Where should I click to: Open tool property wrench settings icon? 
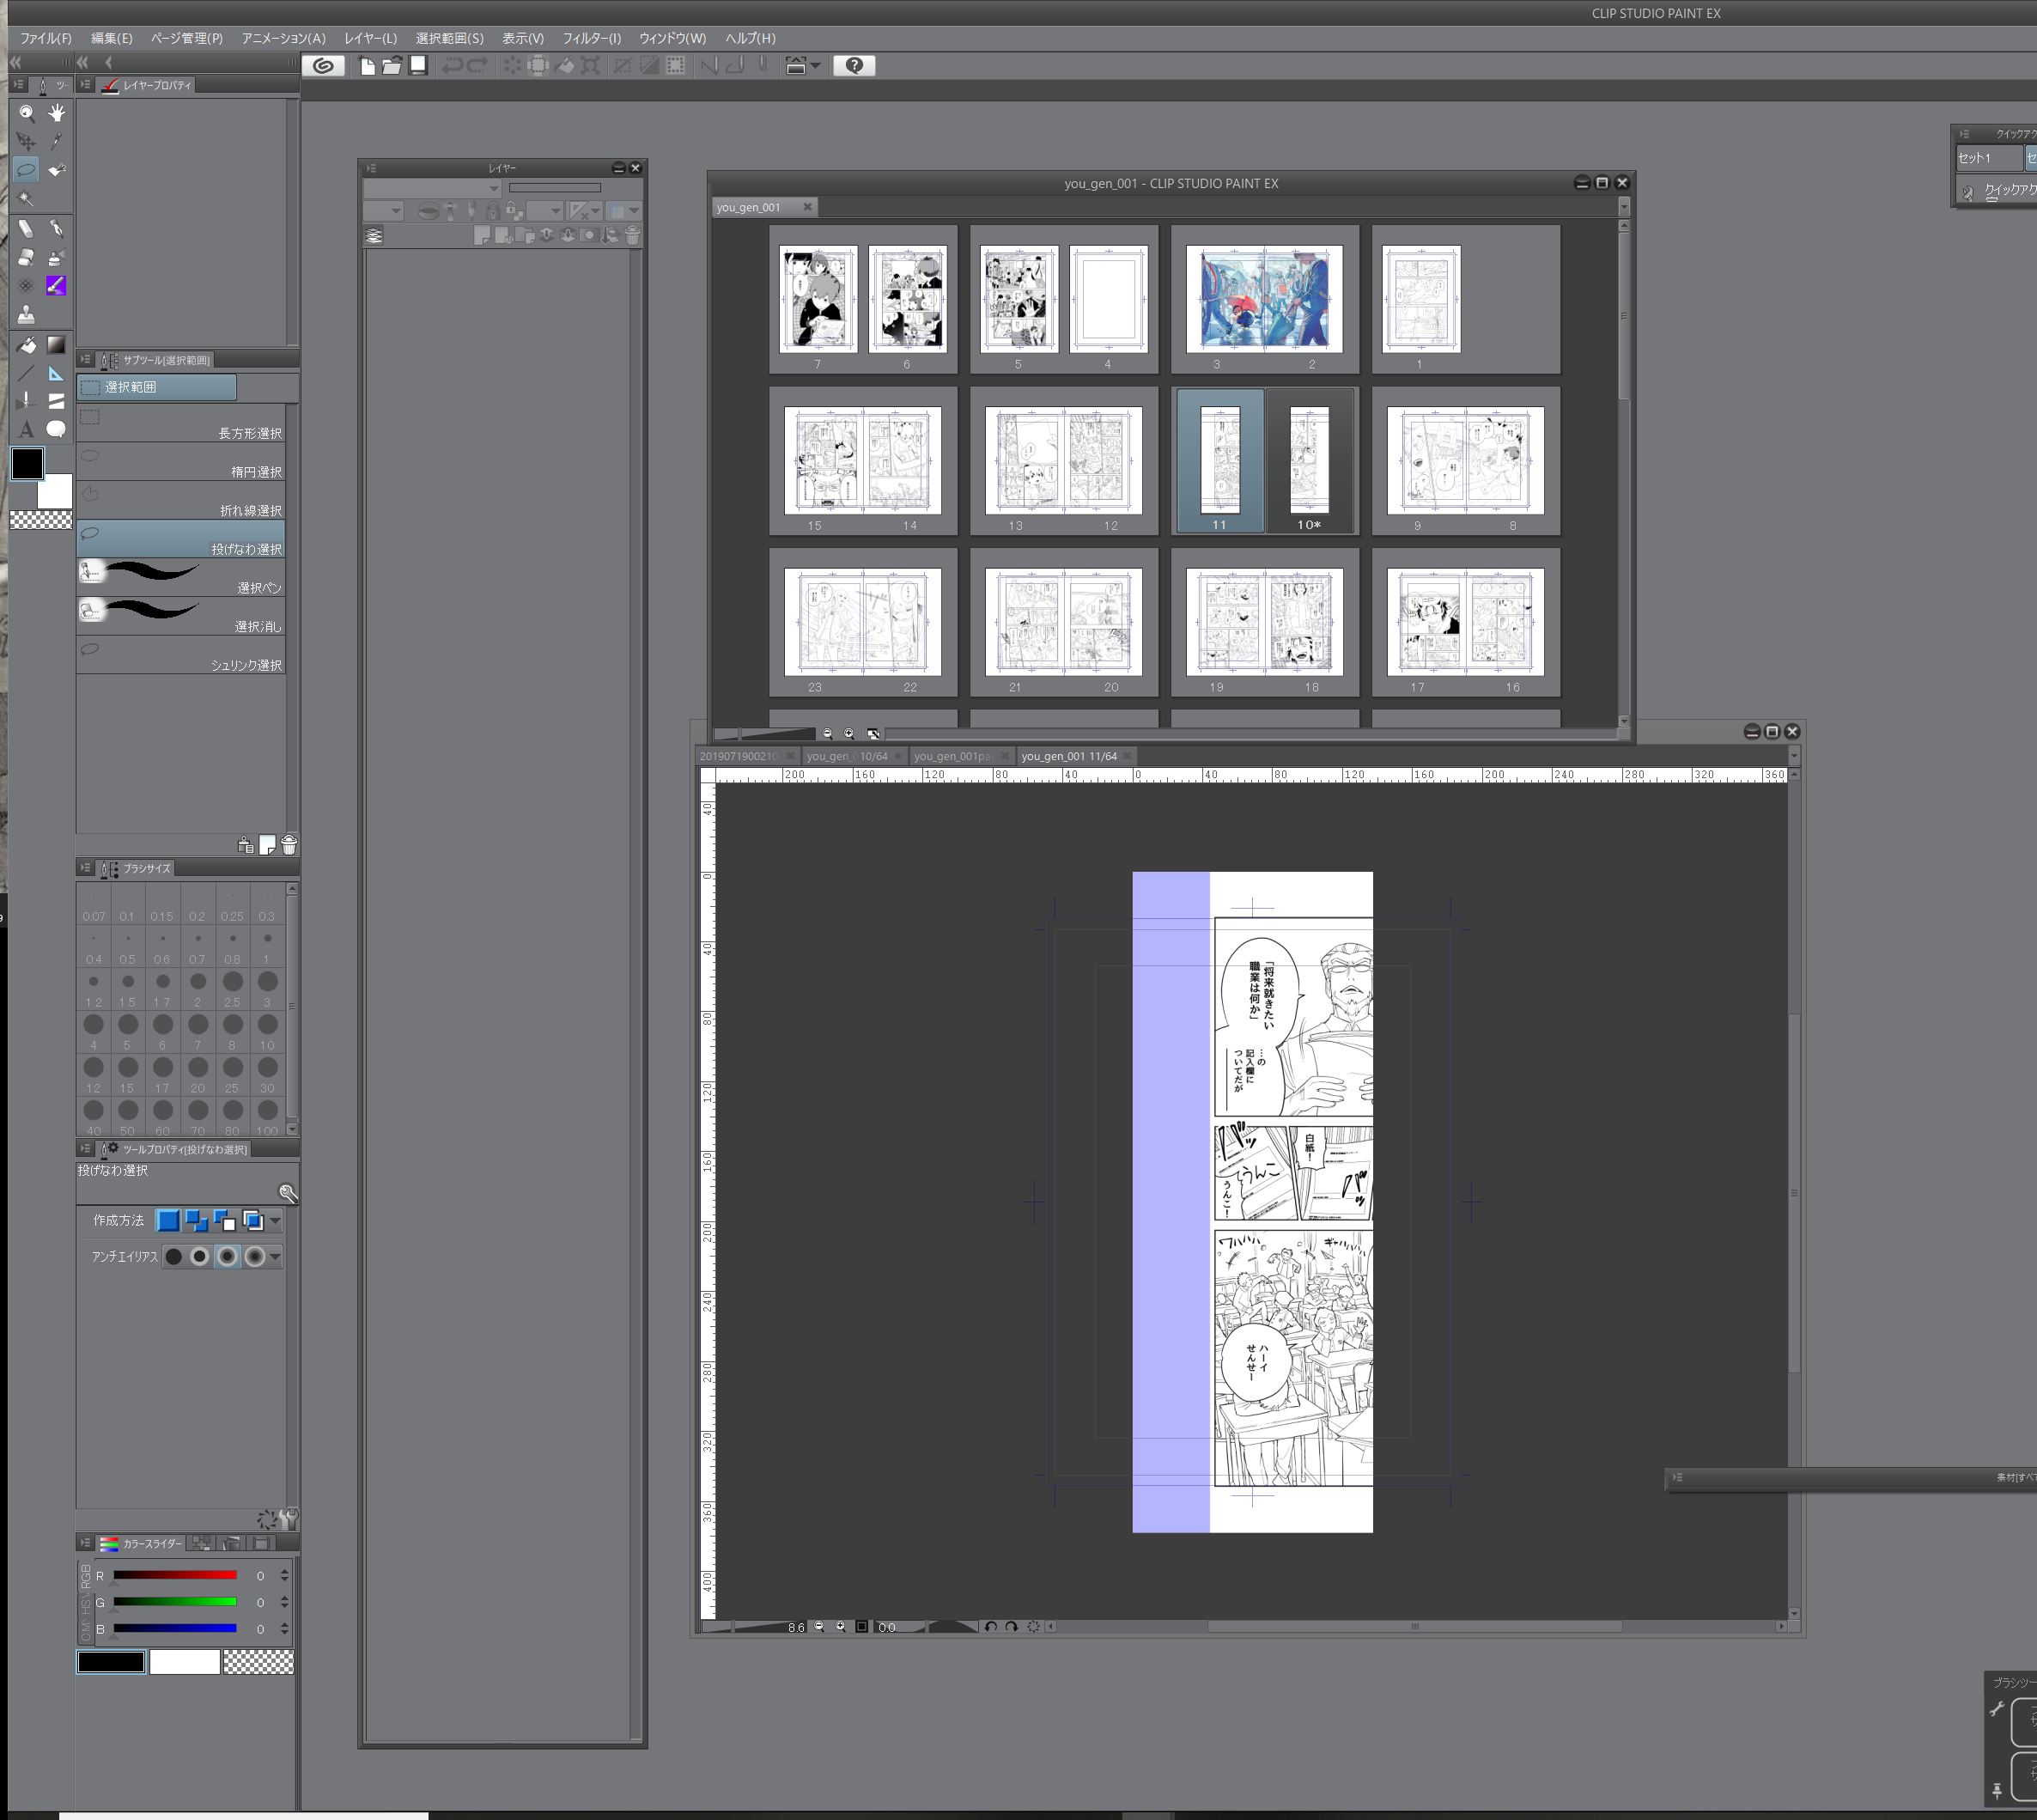[287, 1193]
